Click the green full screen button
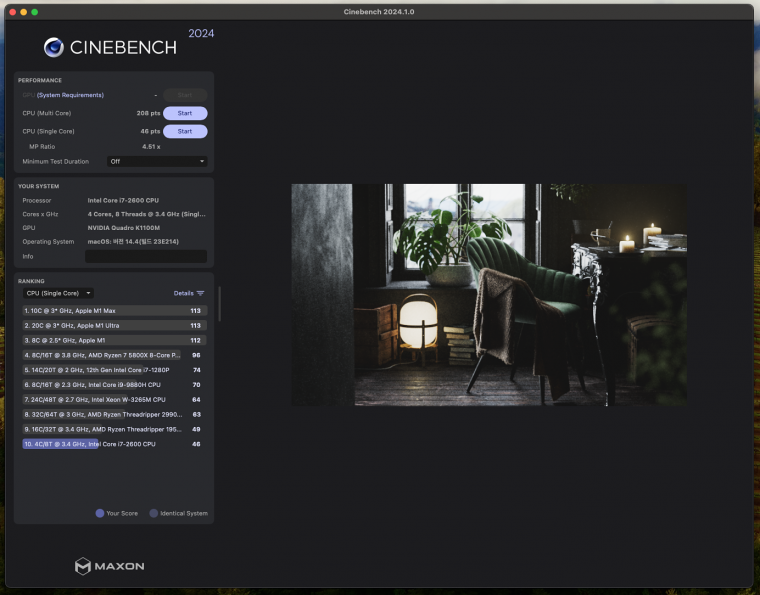760x595 pixels. click(x=35, y=12)
